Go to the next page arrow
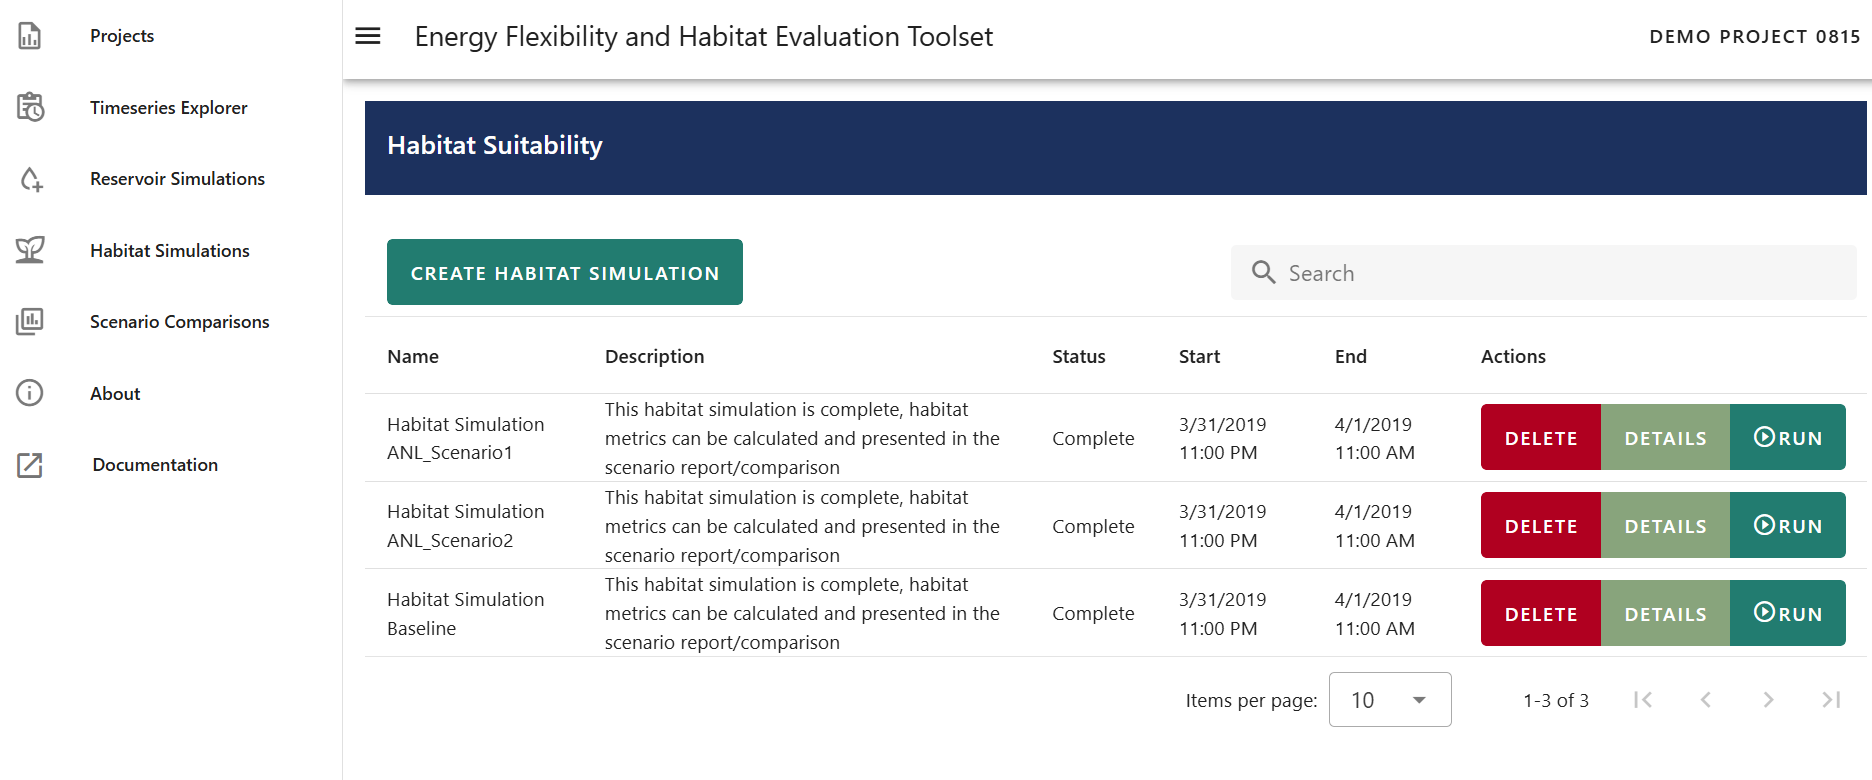Screen dimensions: 1872x780 [x=1768, y=700]
